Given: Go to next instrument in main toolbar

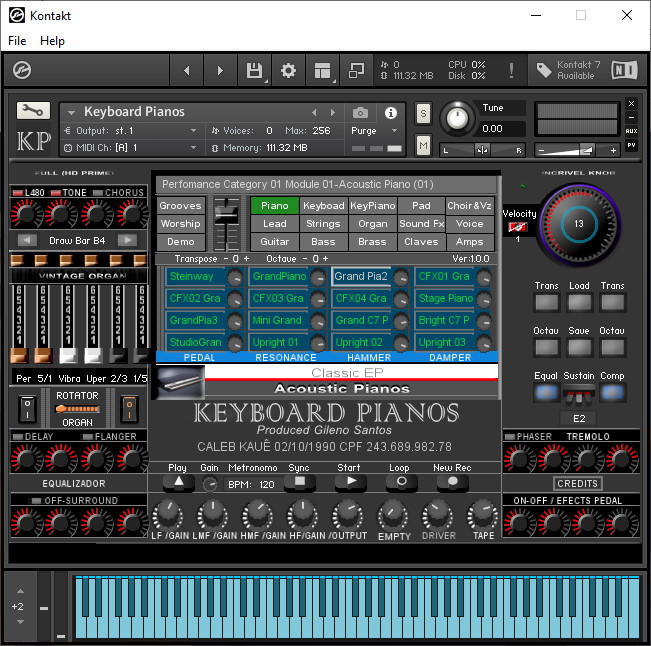Looking at the screenshot, I should pyautogui.click(x=220, y=71).
